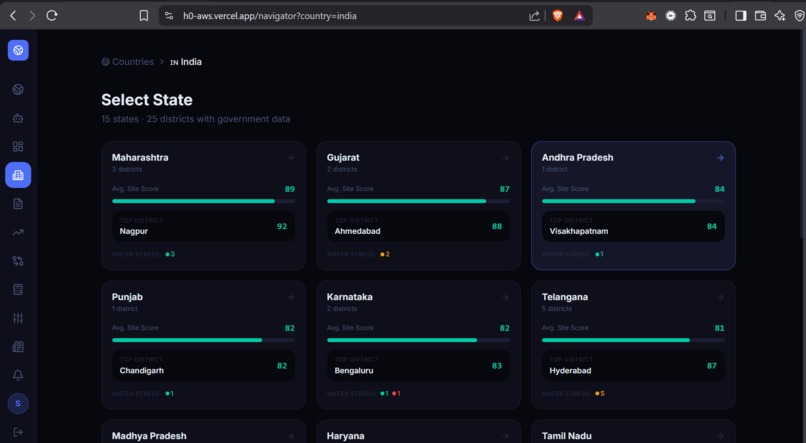Open the Karnataka card arrow
Viewport: 806px width, 443px height.
[x=506, y=297]
